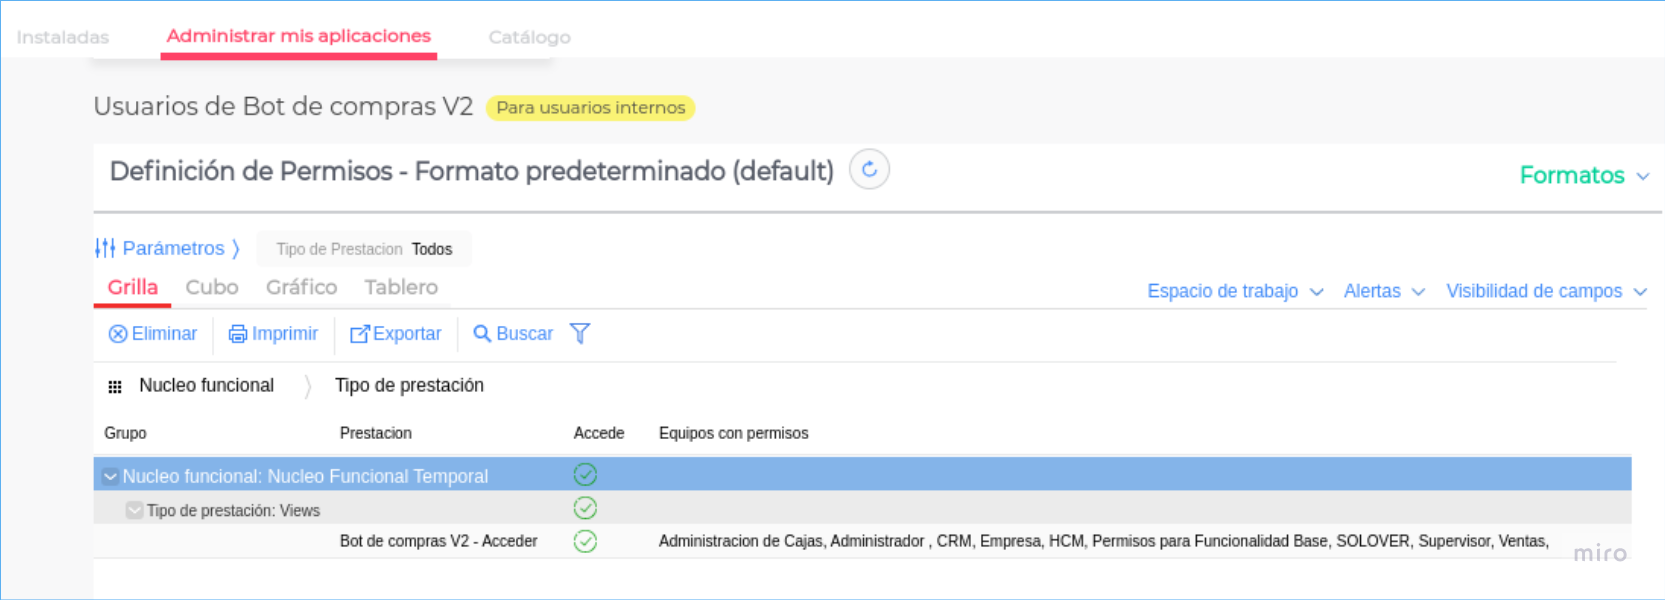Click the refresh icon beside the title
The height and width of the screenshot is (600, 1665).
tap(869, 170)
